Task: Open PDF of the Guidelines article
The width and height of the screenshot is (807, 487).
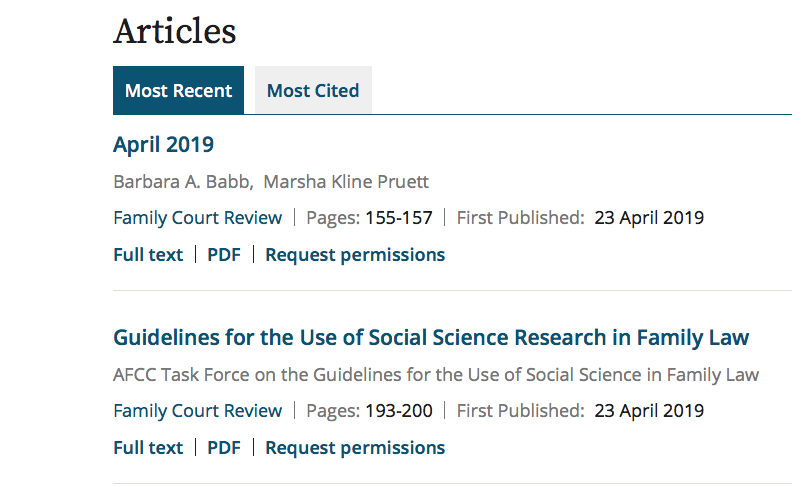Action: click(224, 448)
